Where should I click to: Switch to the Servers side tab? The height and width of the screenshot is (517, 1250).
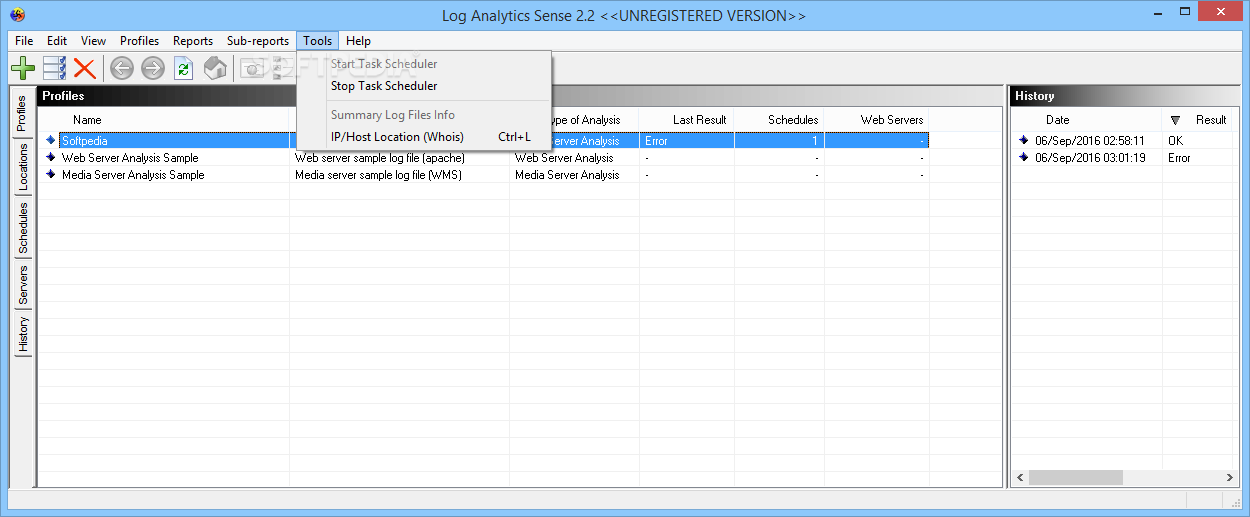23,285
